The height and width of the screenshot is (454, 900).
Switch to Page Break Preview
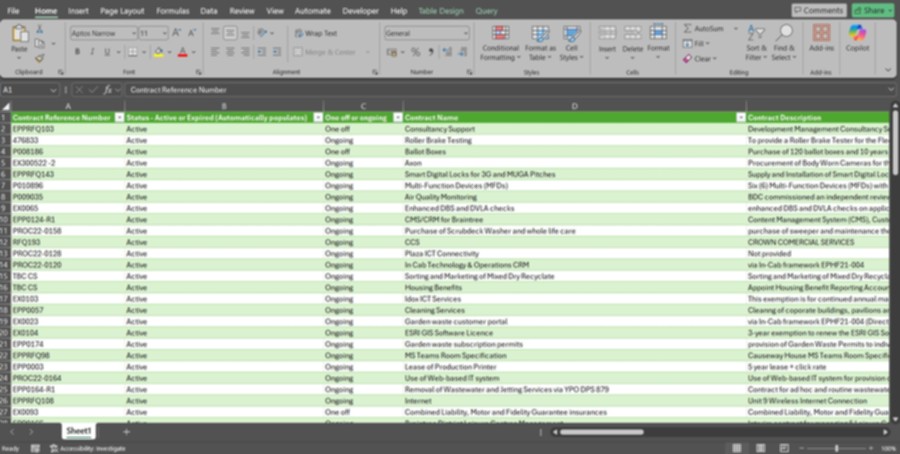(x=784, y=448)
